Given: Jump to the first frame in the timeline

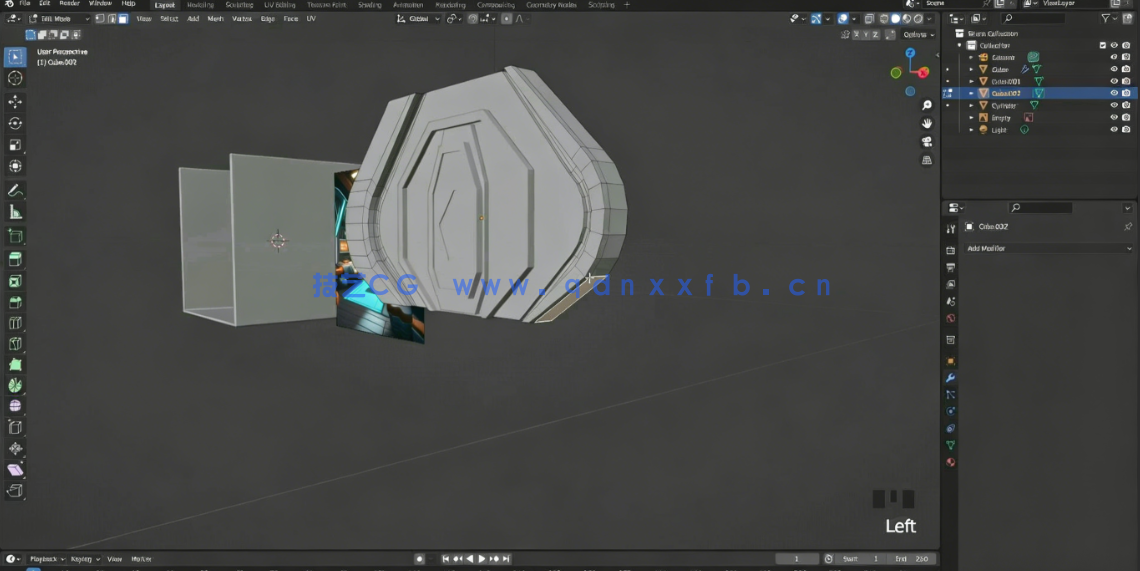Looking at the screenshot, I should click(x=446, y=559).
